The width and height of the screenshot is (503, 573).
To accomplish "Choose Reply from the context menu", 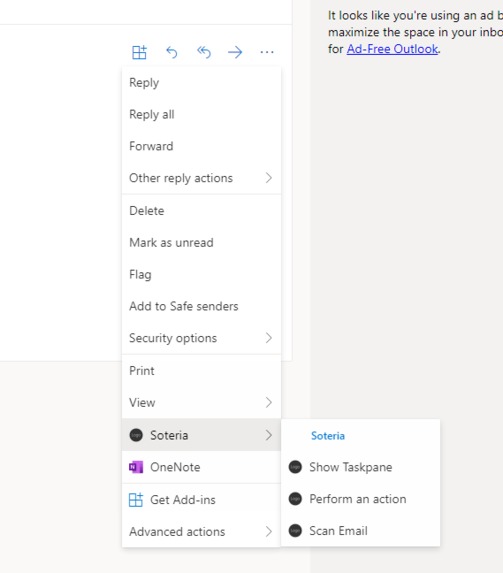I will 201,83.
